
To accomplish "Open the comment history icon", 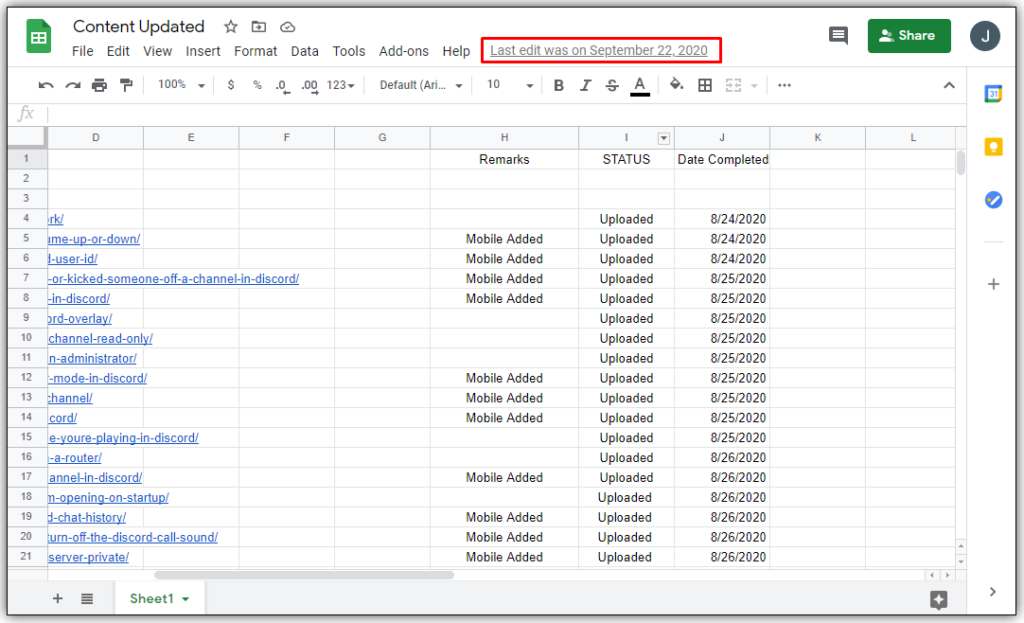I will 838,35.
